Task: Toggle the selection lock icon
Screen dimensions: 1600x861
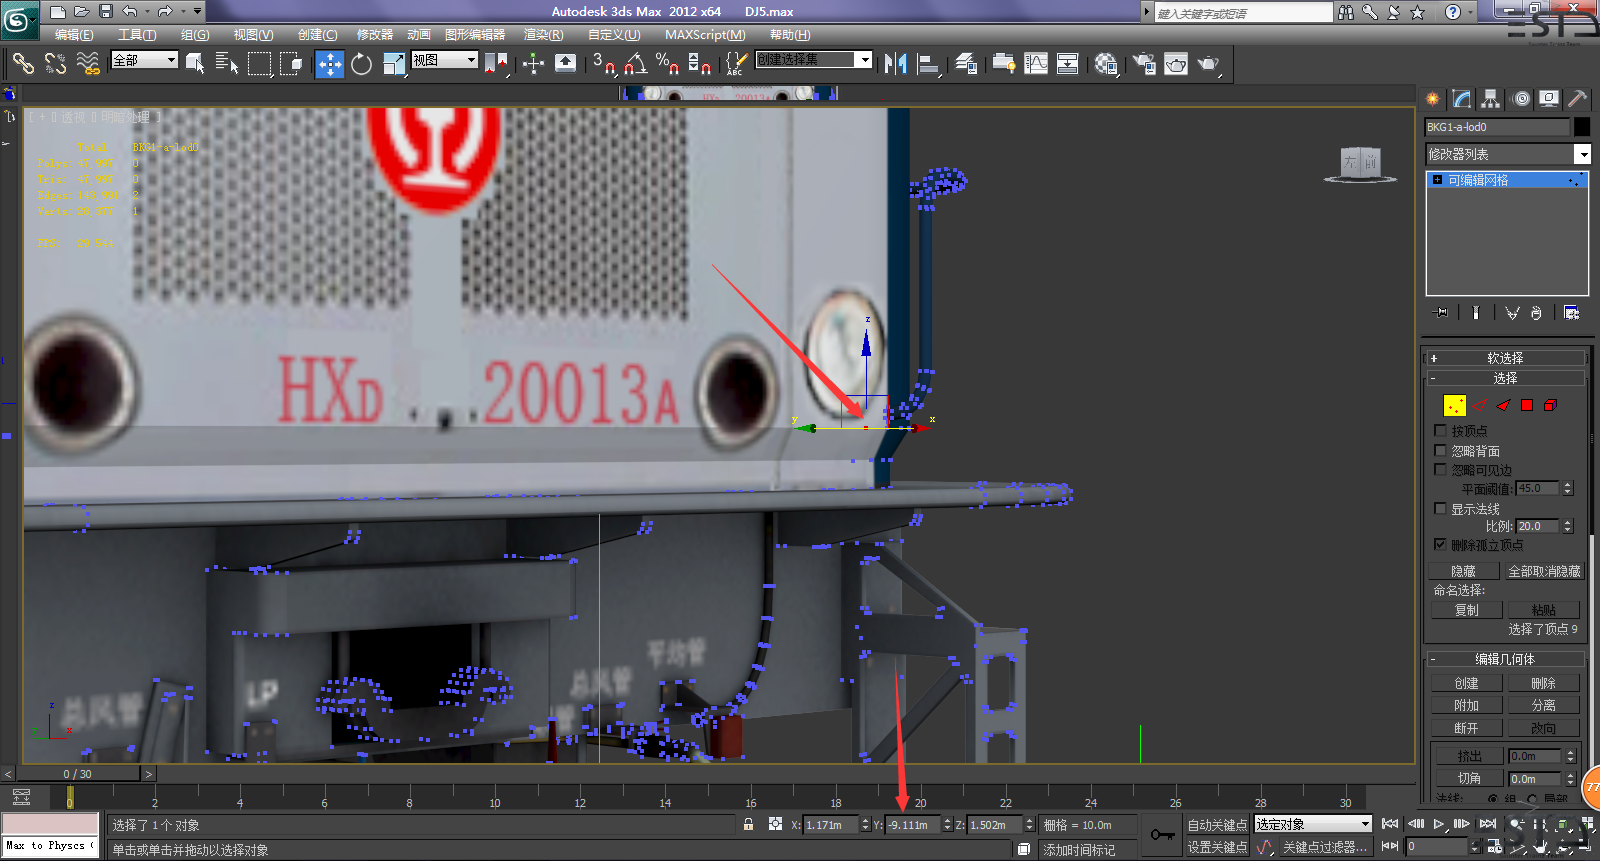Action: click(x=748, y=824)
